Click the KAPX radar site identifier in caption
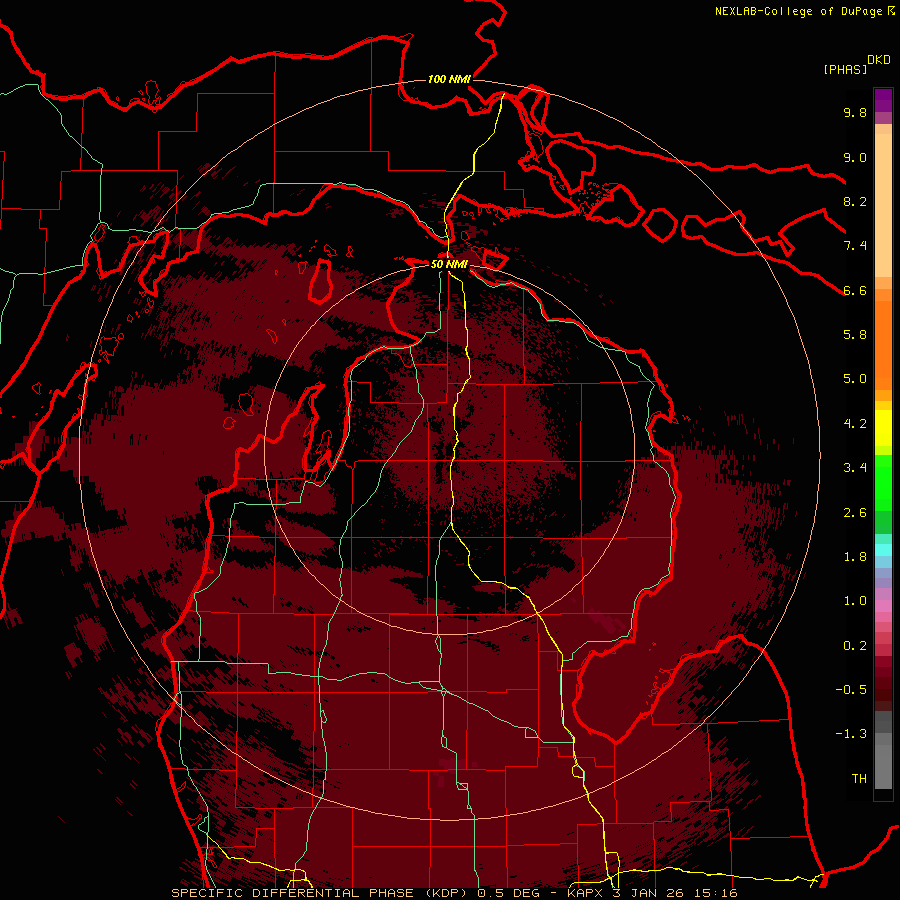Screen dimensions: 900x900 pos(587,893)
